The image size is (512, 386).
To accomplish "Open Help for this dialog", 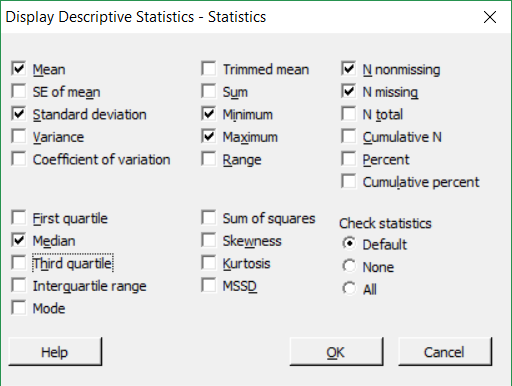I will tap(55, 352).
